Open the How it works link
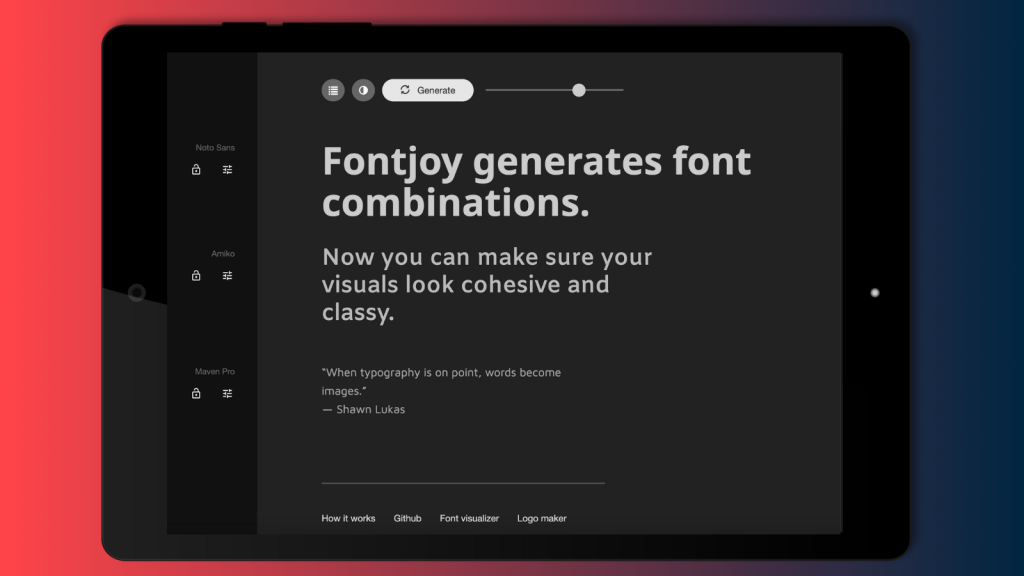This screenshot has width=1024, height=576. pos(348,519)
